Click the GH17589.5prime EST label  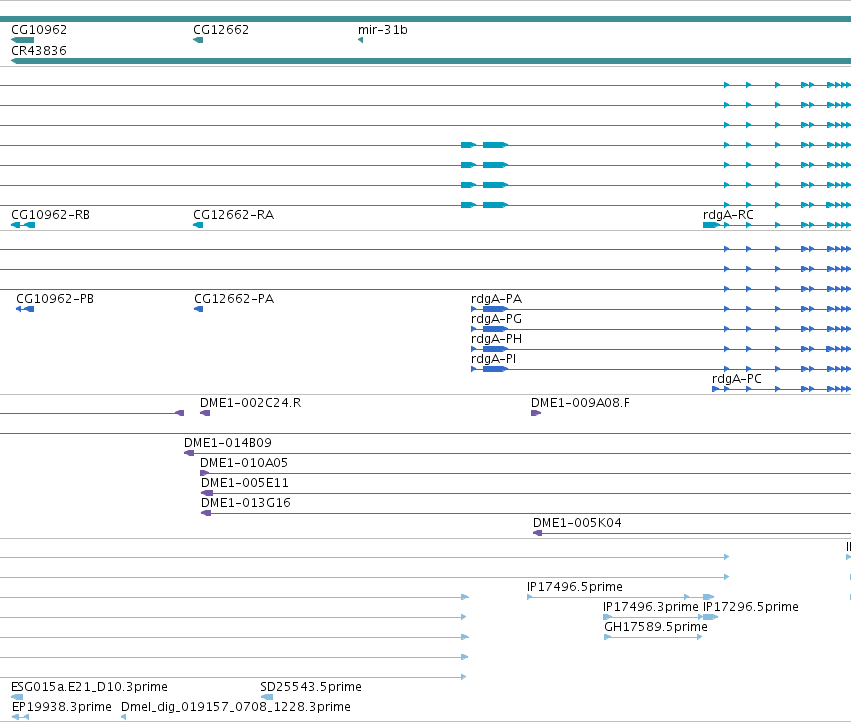656,627
